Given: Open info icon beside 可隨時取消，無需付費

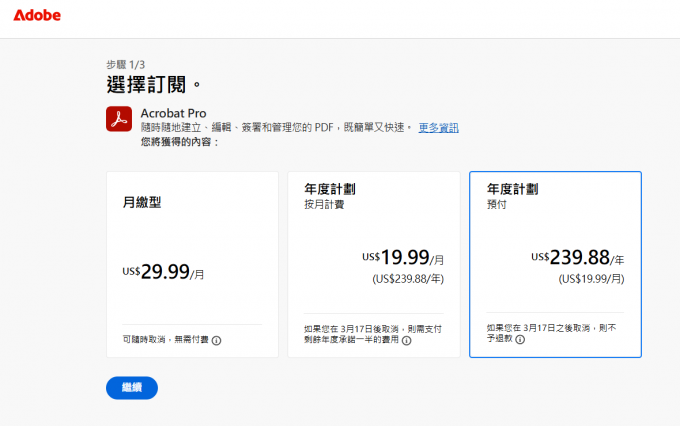Looking at the screenshot, I should tap(216, 341).
